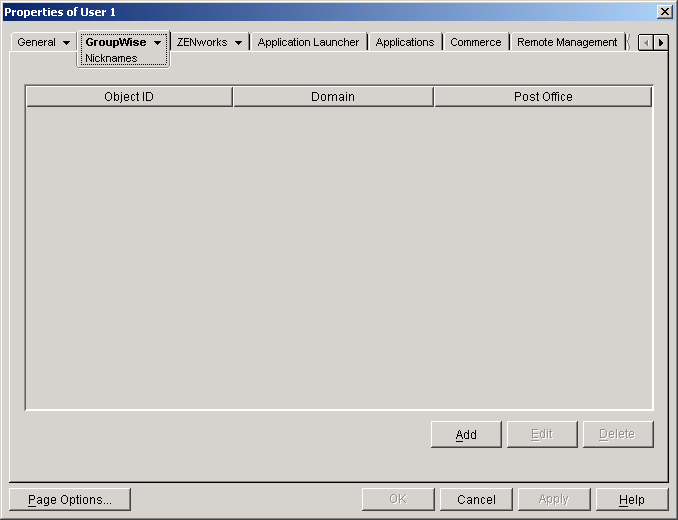678x520 pixels.
Task: Click the General tab label
Action: [x=36, y=42]
